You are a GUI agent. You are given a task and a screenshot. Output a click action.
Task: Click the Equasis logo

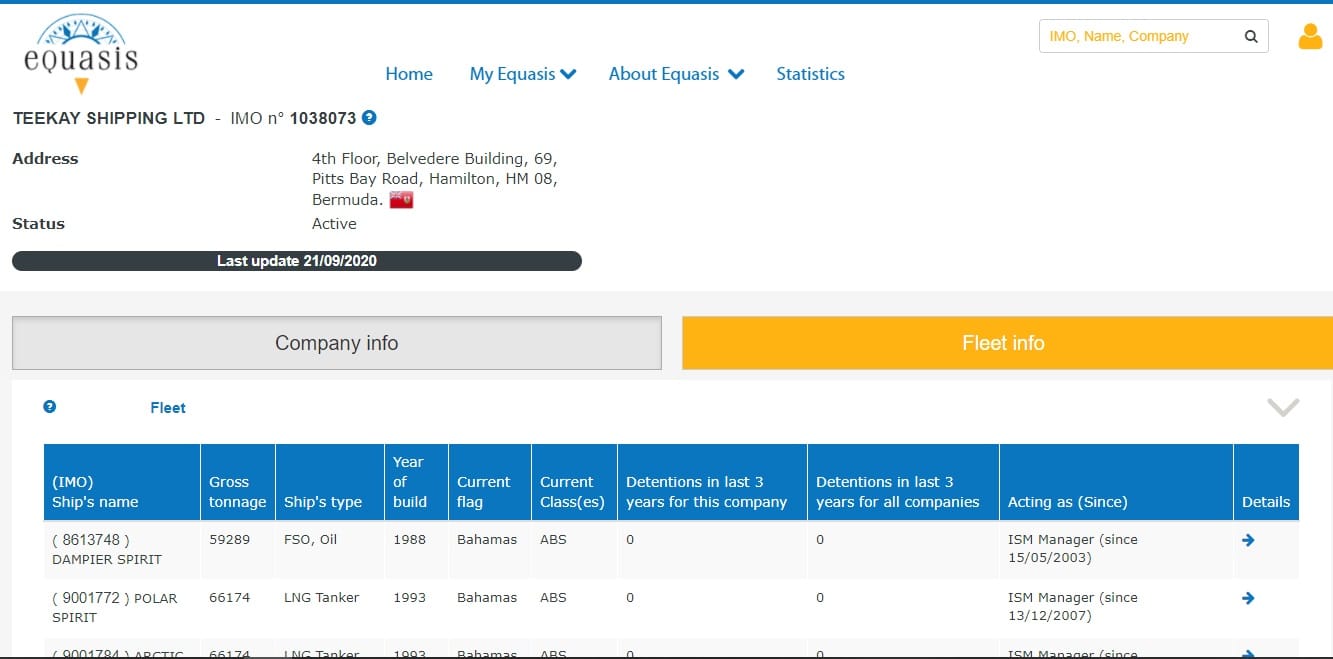pos(80,55)
